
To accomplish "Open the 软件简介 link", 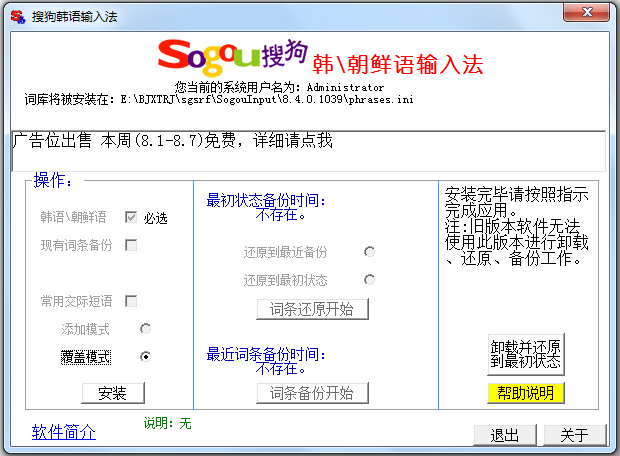I will tap(64, 432).
